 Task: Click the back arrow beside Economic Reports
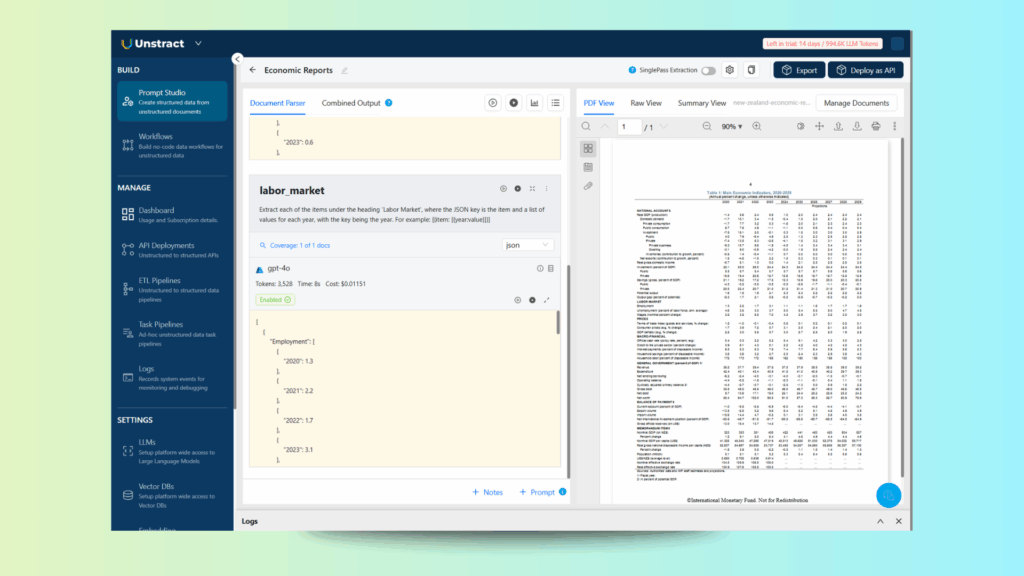tap(252, 71)
